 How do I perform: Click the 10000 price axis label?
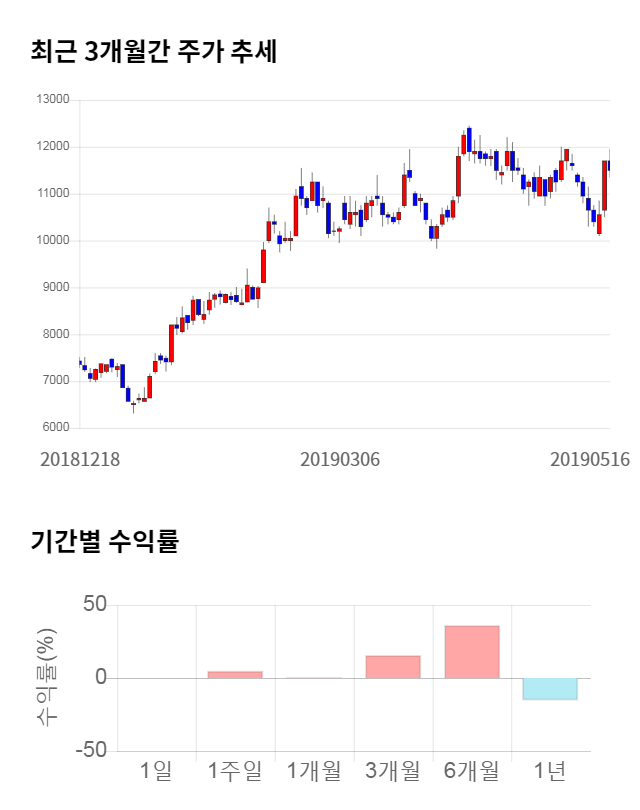point(52,241)
